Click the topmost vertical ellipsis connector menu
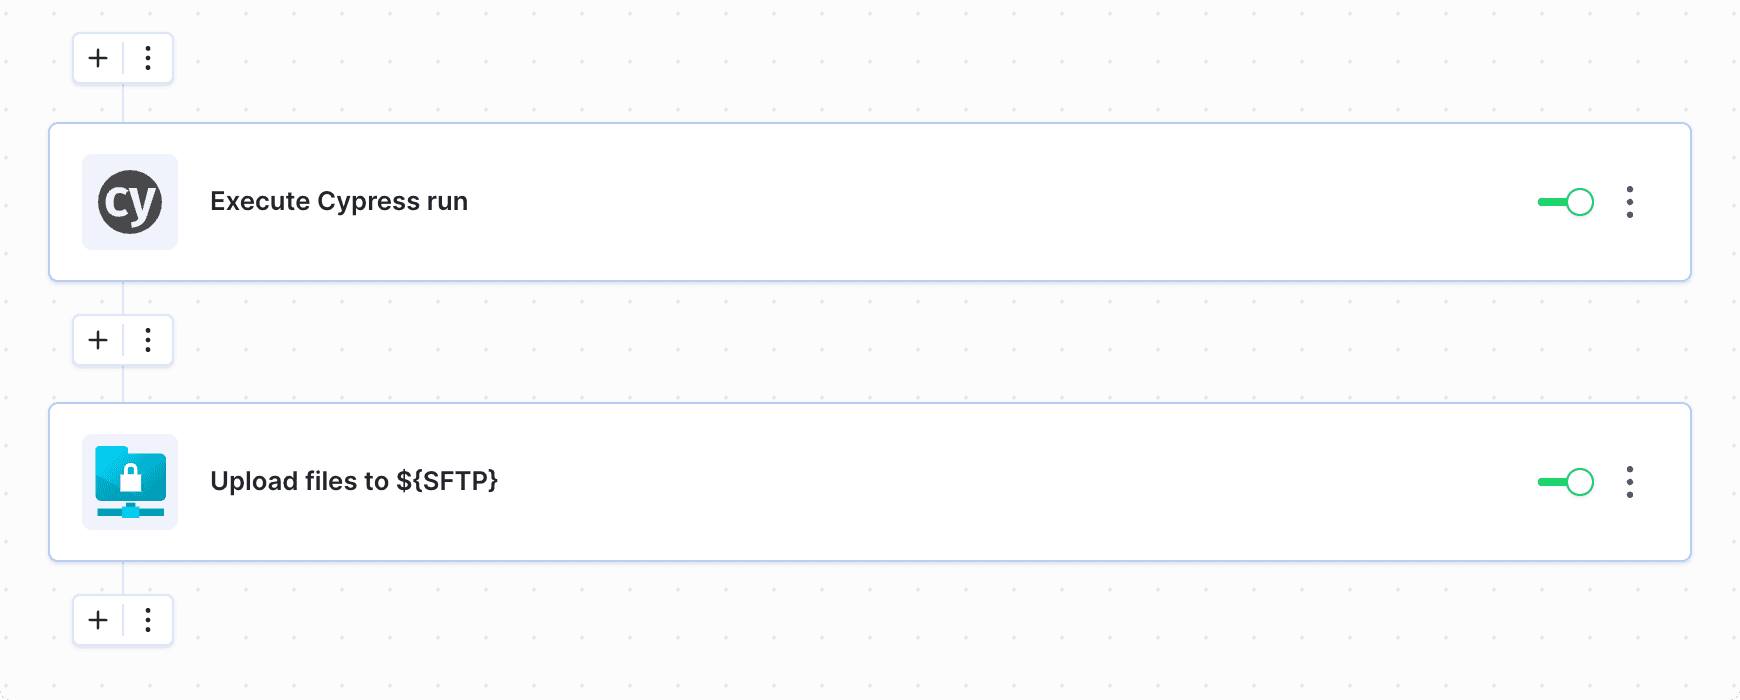The image size is (1740, 700). [x=148, y=58]
